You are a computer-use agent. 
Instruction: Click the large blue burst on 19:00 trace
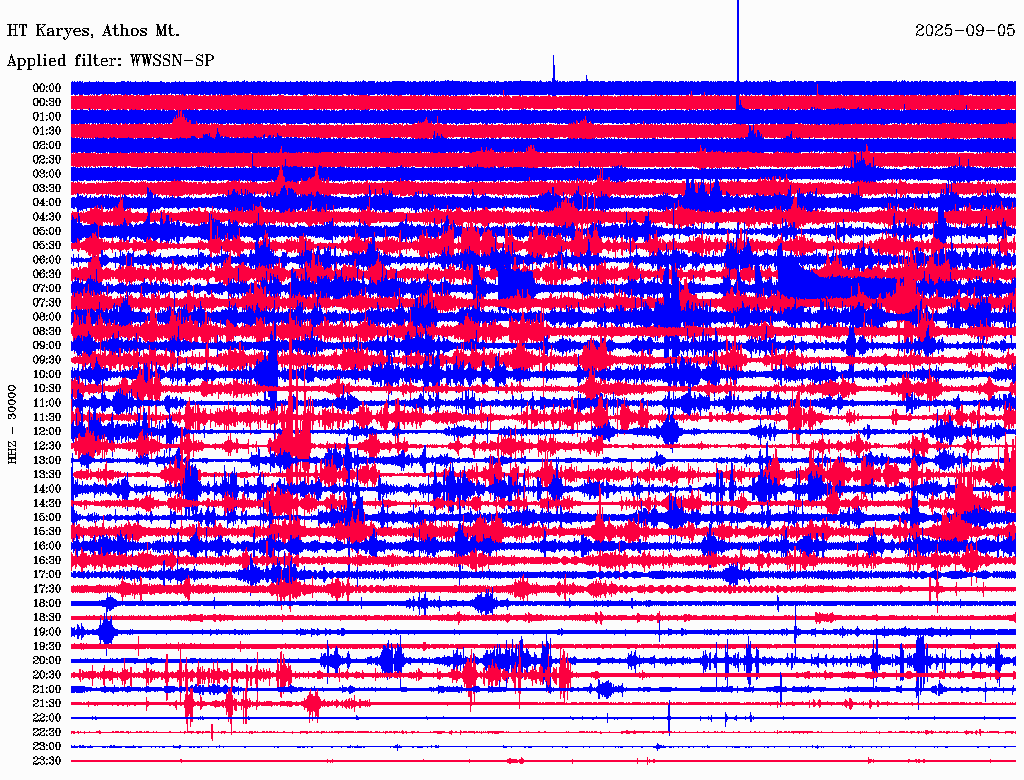[106, 632]
